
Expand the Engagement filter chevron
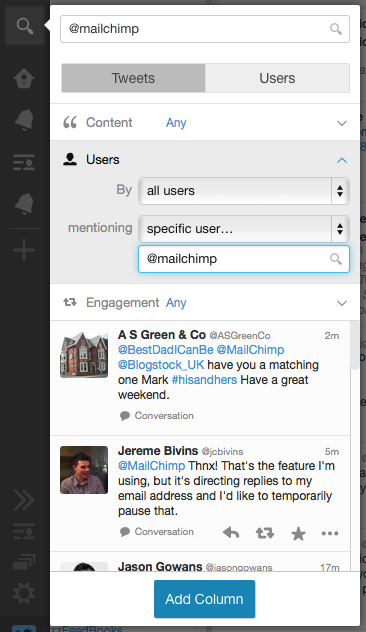(342, 303)
